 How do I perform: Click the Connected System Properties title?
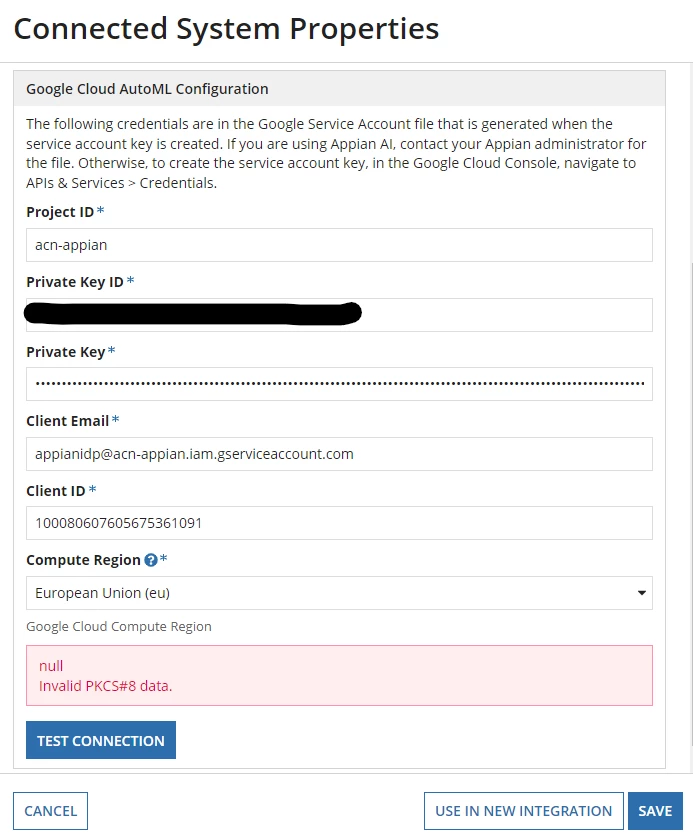pyautogui.click(x=226, y=29)
